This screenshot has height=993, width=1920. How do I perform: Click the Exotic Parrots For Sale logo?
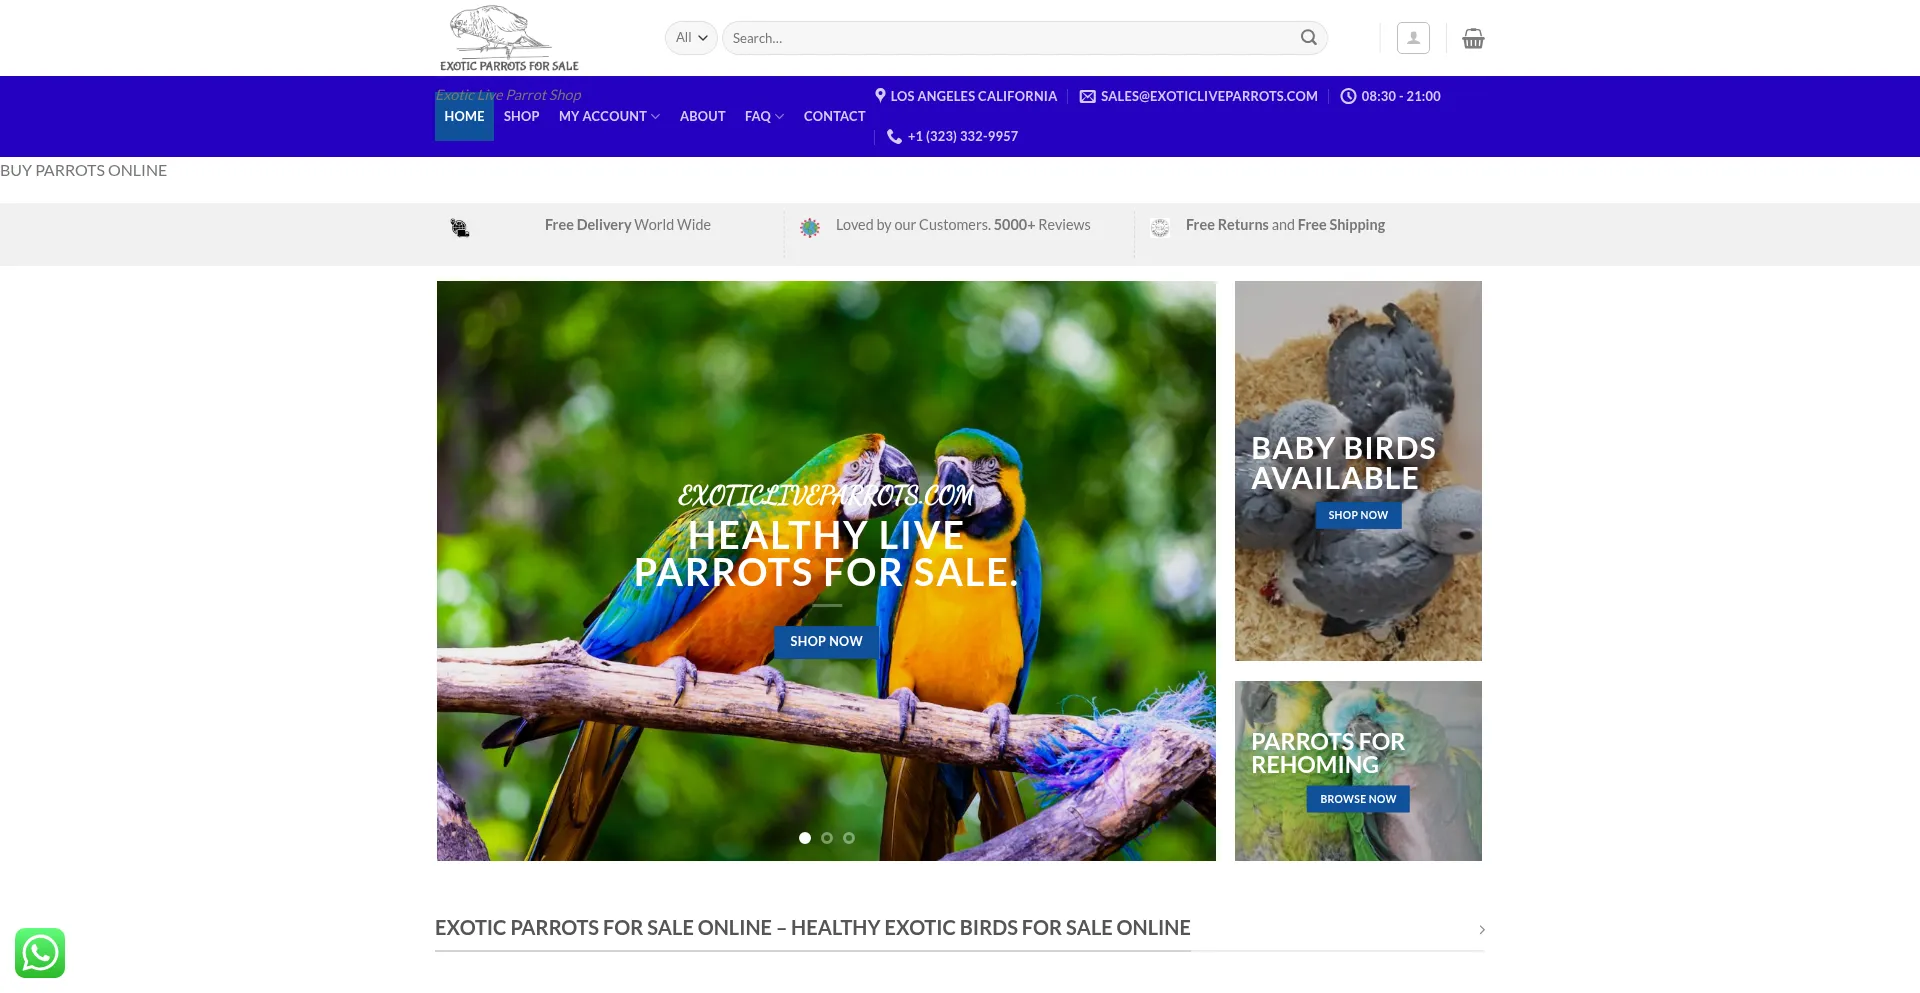pyautogui.click(x=509, y=38)
